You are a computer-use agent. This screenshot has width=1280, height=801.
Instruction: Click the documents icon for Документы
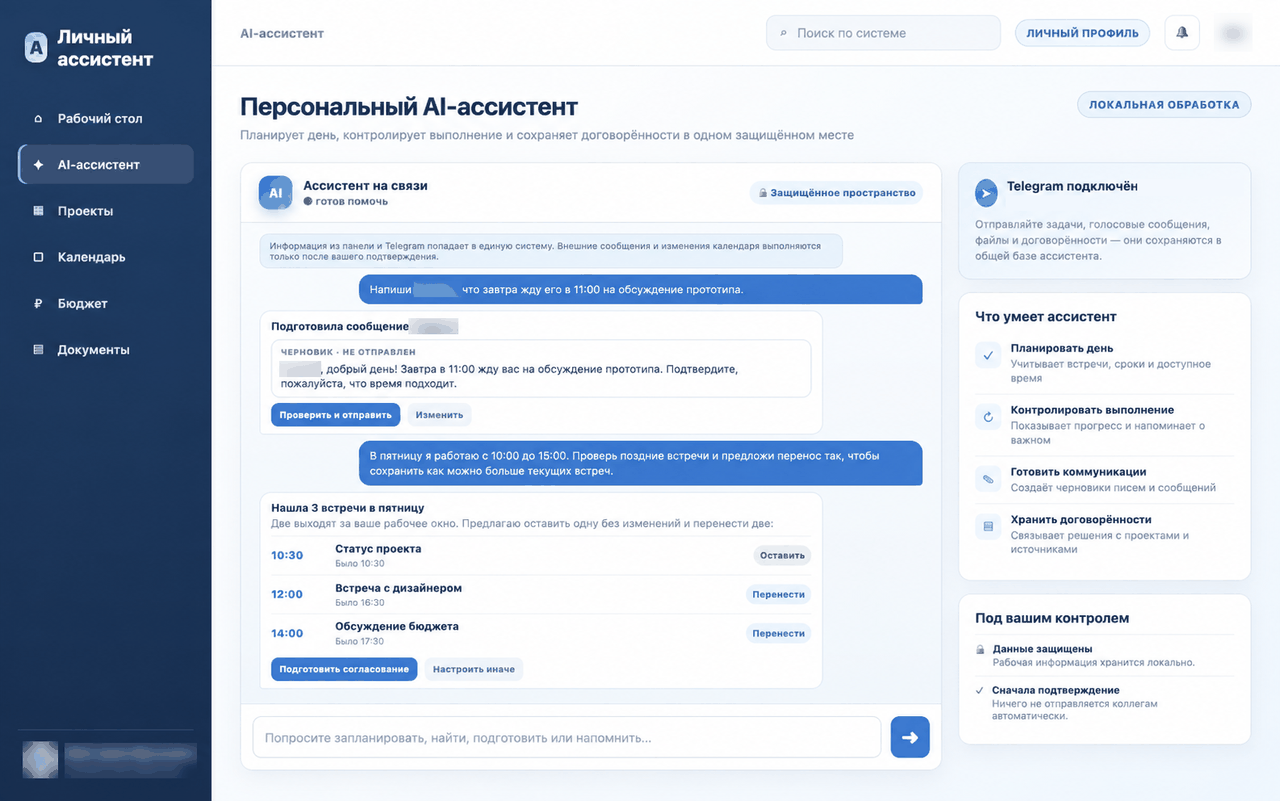coord(38,350)
